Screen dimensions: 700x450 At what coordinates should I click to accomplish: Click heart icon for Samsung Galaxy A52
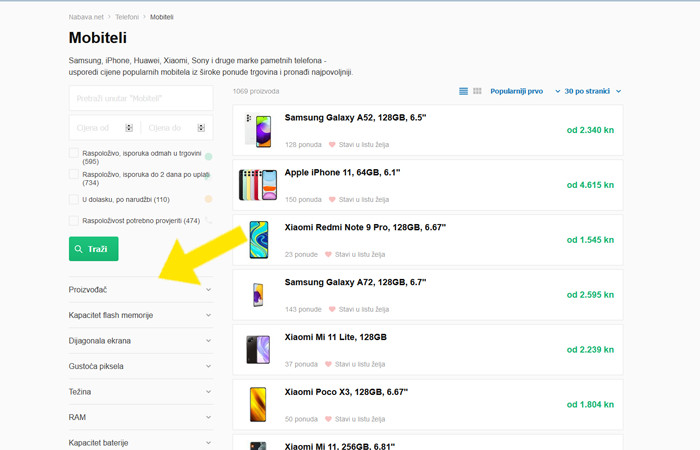click(x=332, y=145)
